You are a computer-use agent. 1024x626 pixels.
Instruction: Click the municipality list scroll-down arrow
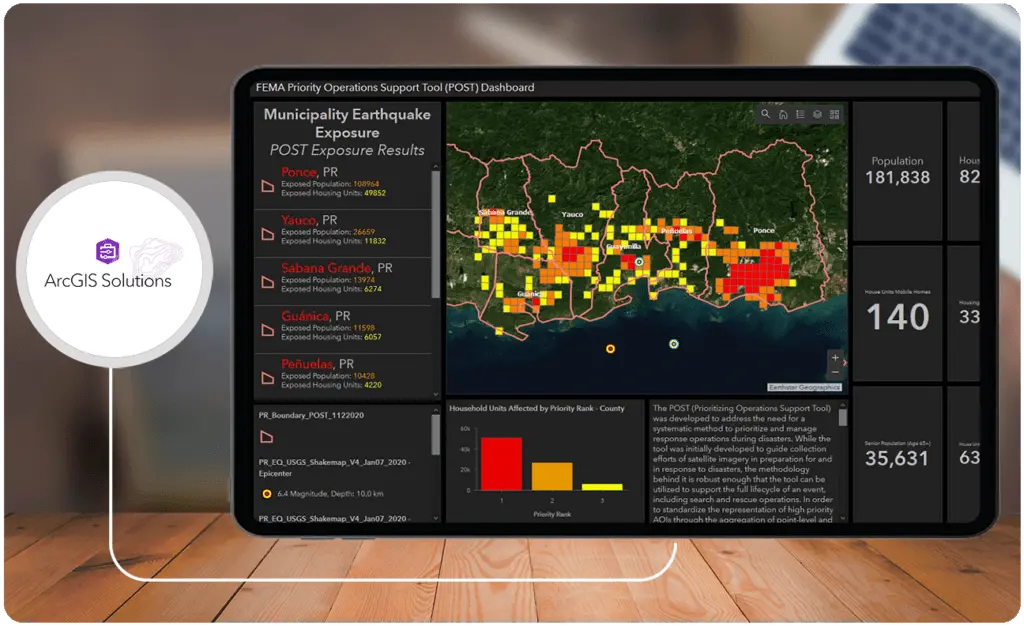click(436, 395)
